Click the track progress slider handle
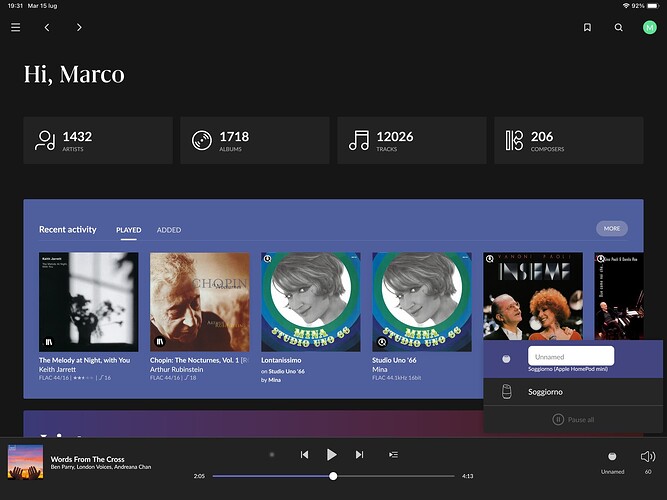This screenshot has width=667, height=500. coord(333,476)
